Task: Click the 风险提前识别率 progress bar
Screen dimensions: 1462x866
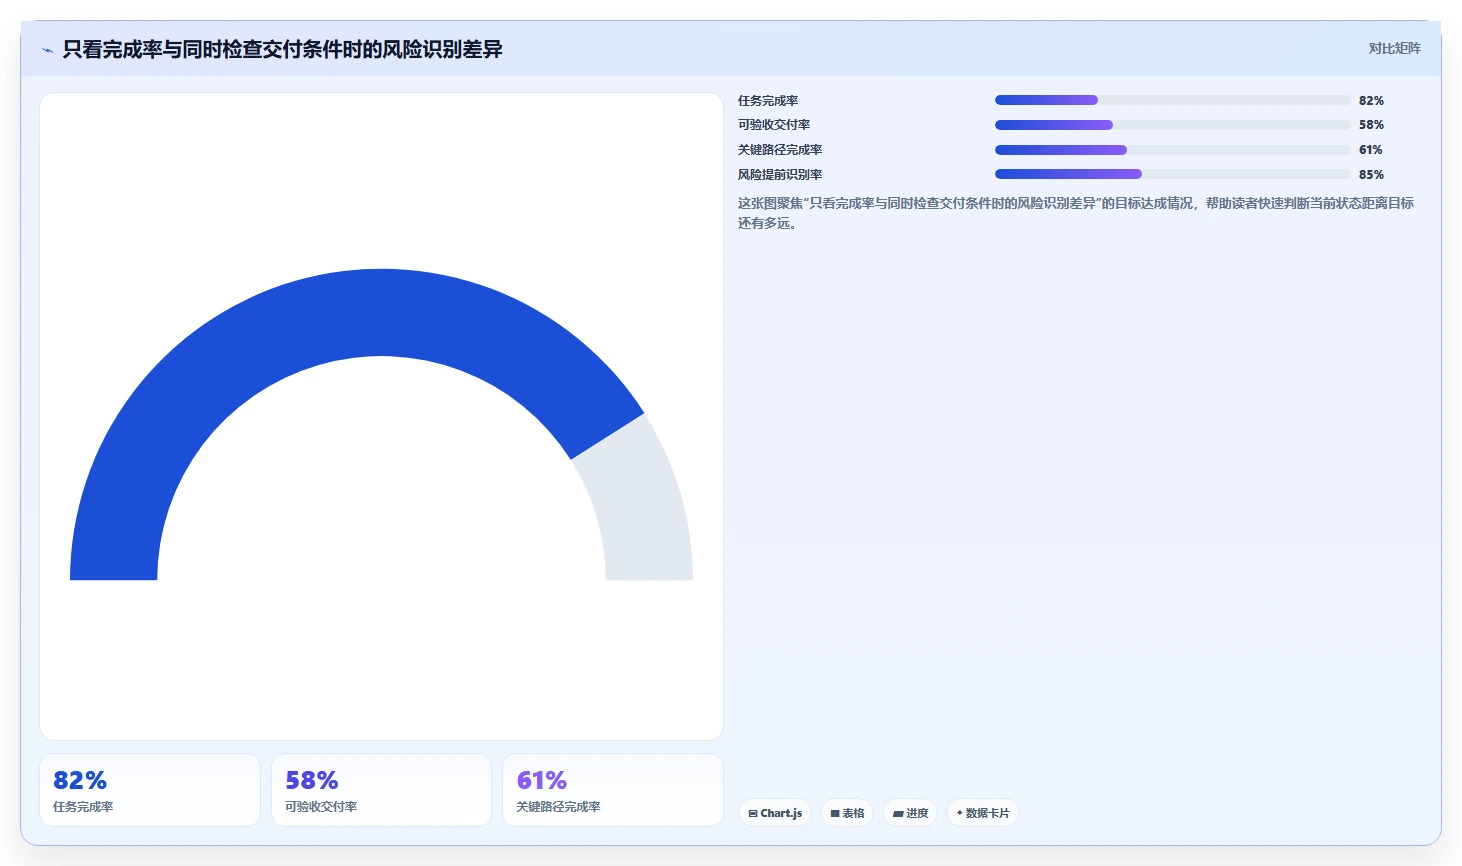Action: (x=1172, y=174)
